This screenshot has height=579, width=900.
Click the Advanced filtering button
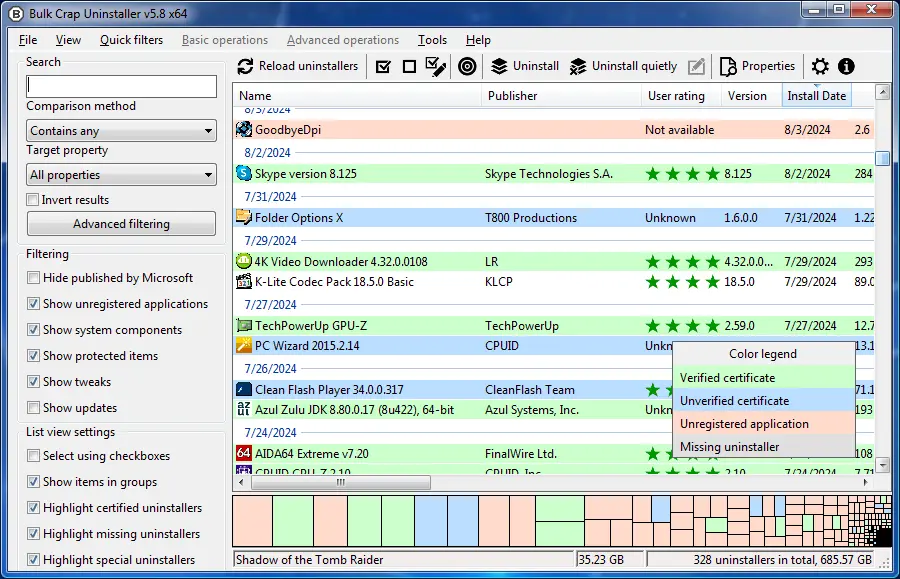click(x=121, y=224)
